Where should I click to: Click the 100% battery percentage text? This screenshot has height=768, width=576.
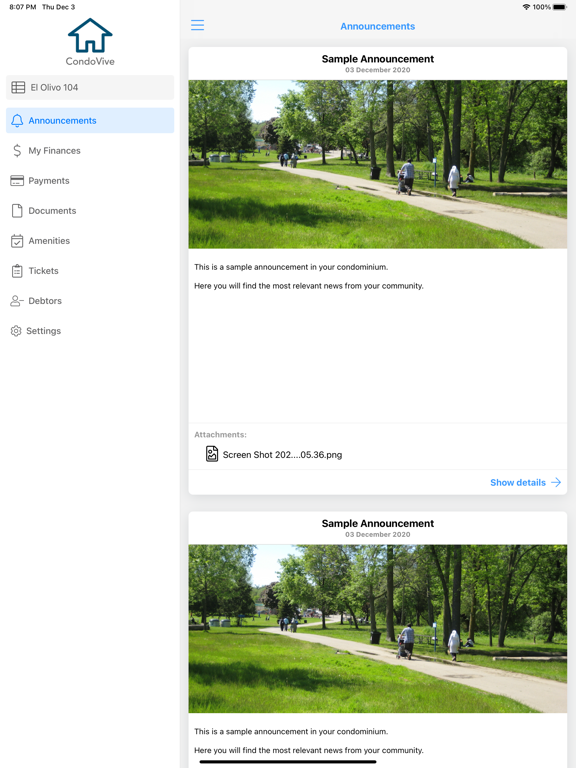pos(542,7)
